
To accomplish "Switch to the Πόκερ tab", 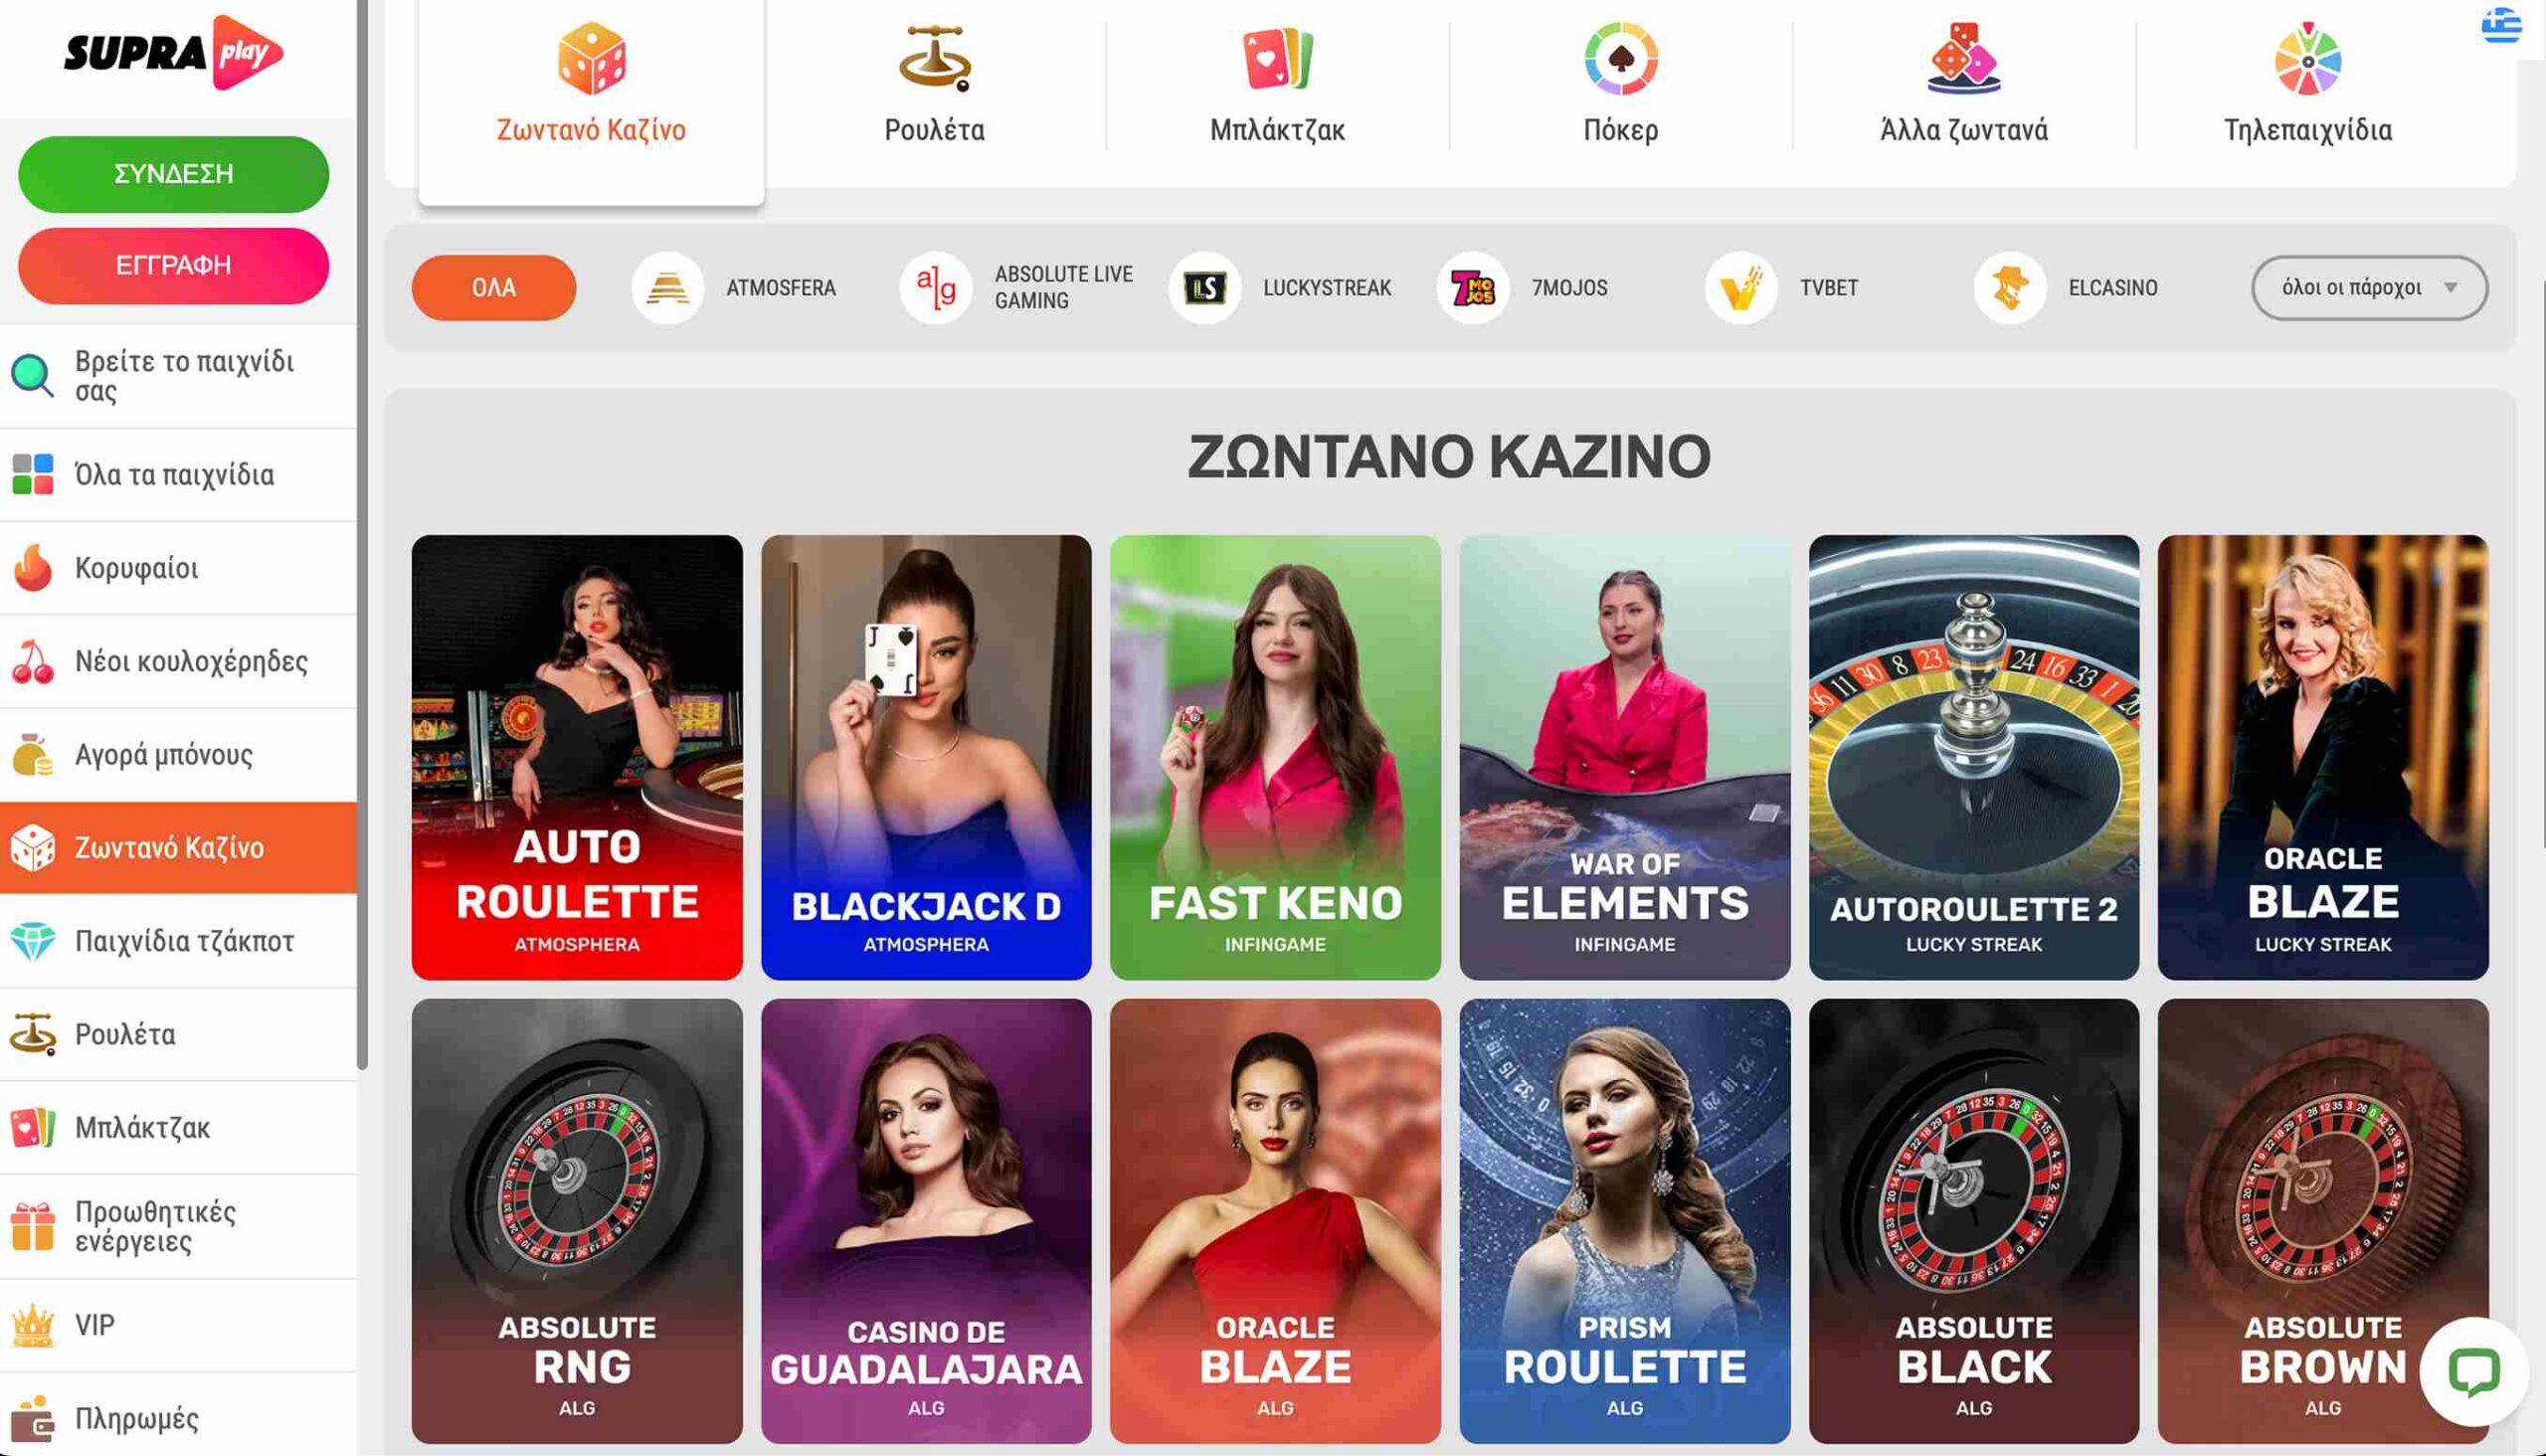I will 1621,85.
